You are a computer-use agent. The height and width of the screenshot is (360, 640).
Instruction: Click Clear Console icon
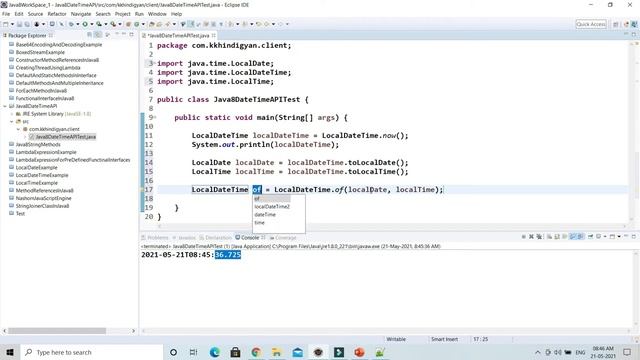point(549,236)
